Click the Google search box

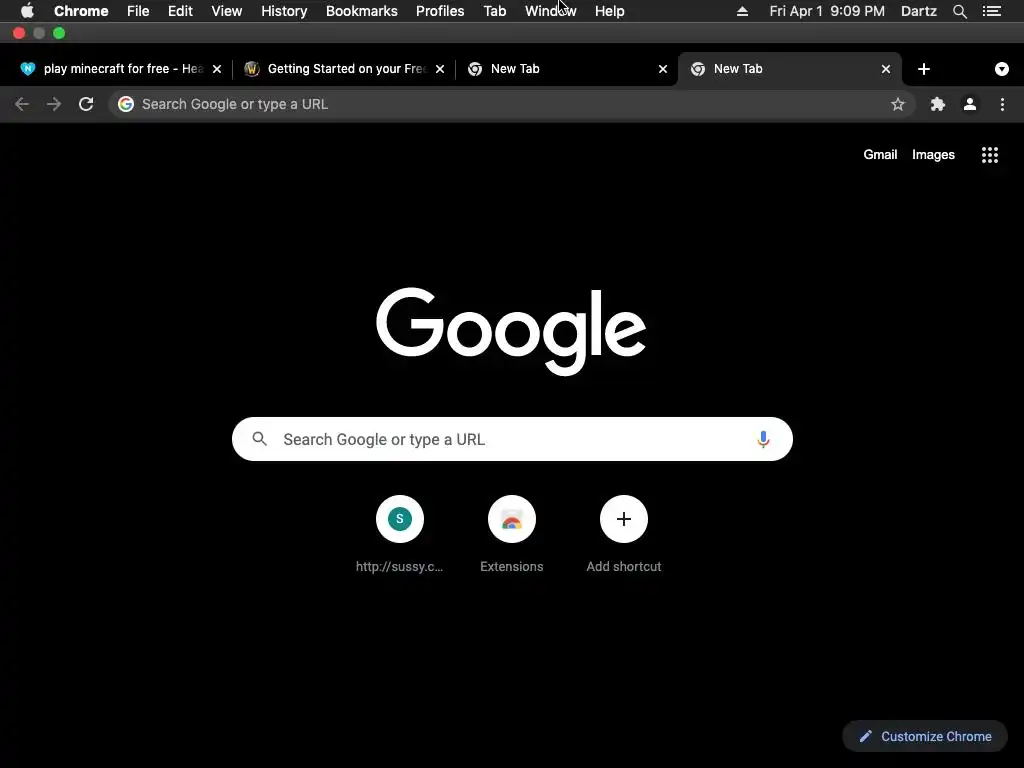pos(512,439)
